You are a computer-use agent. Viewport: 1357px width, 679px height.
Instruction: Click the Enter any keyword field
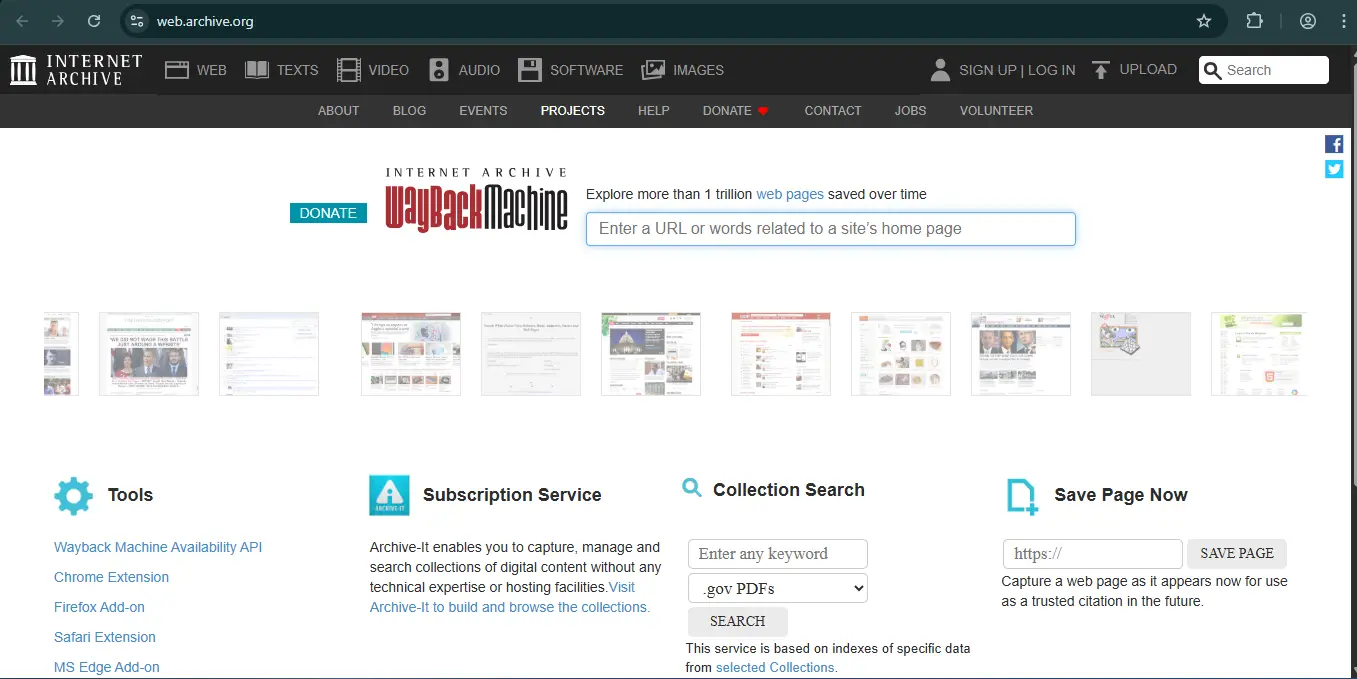click(777, 554)
